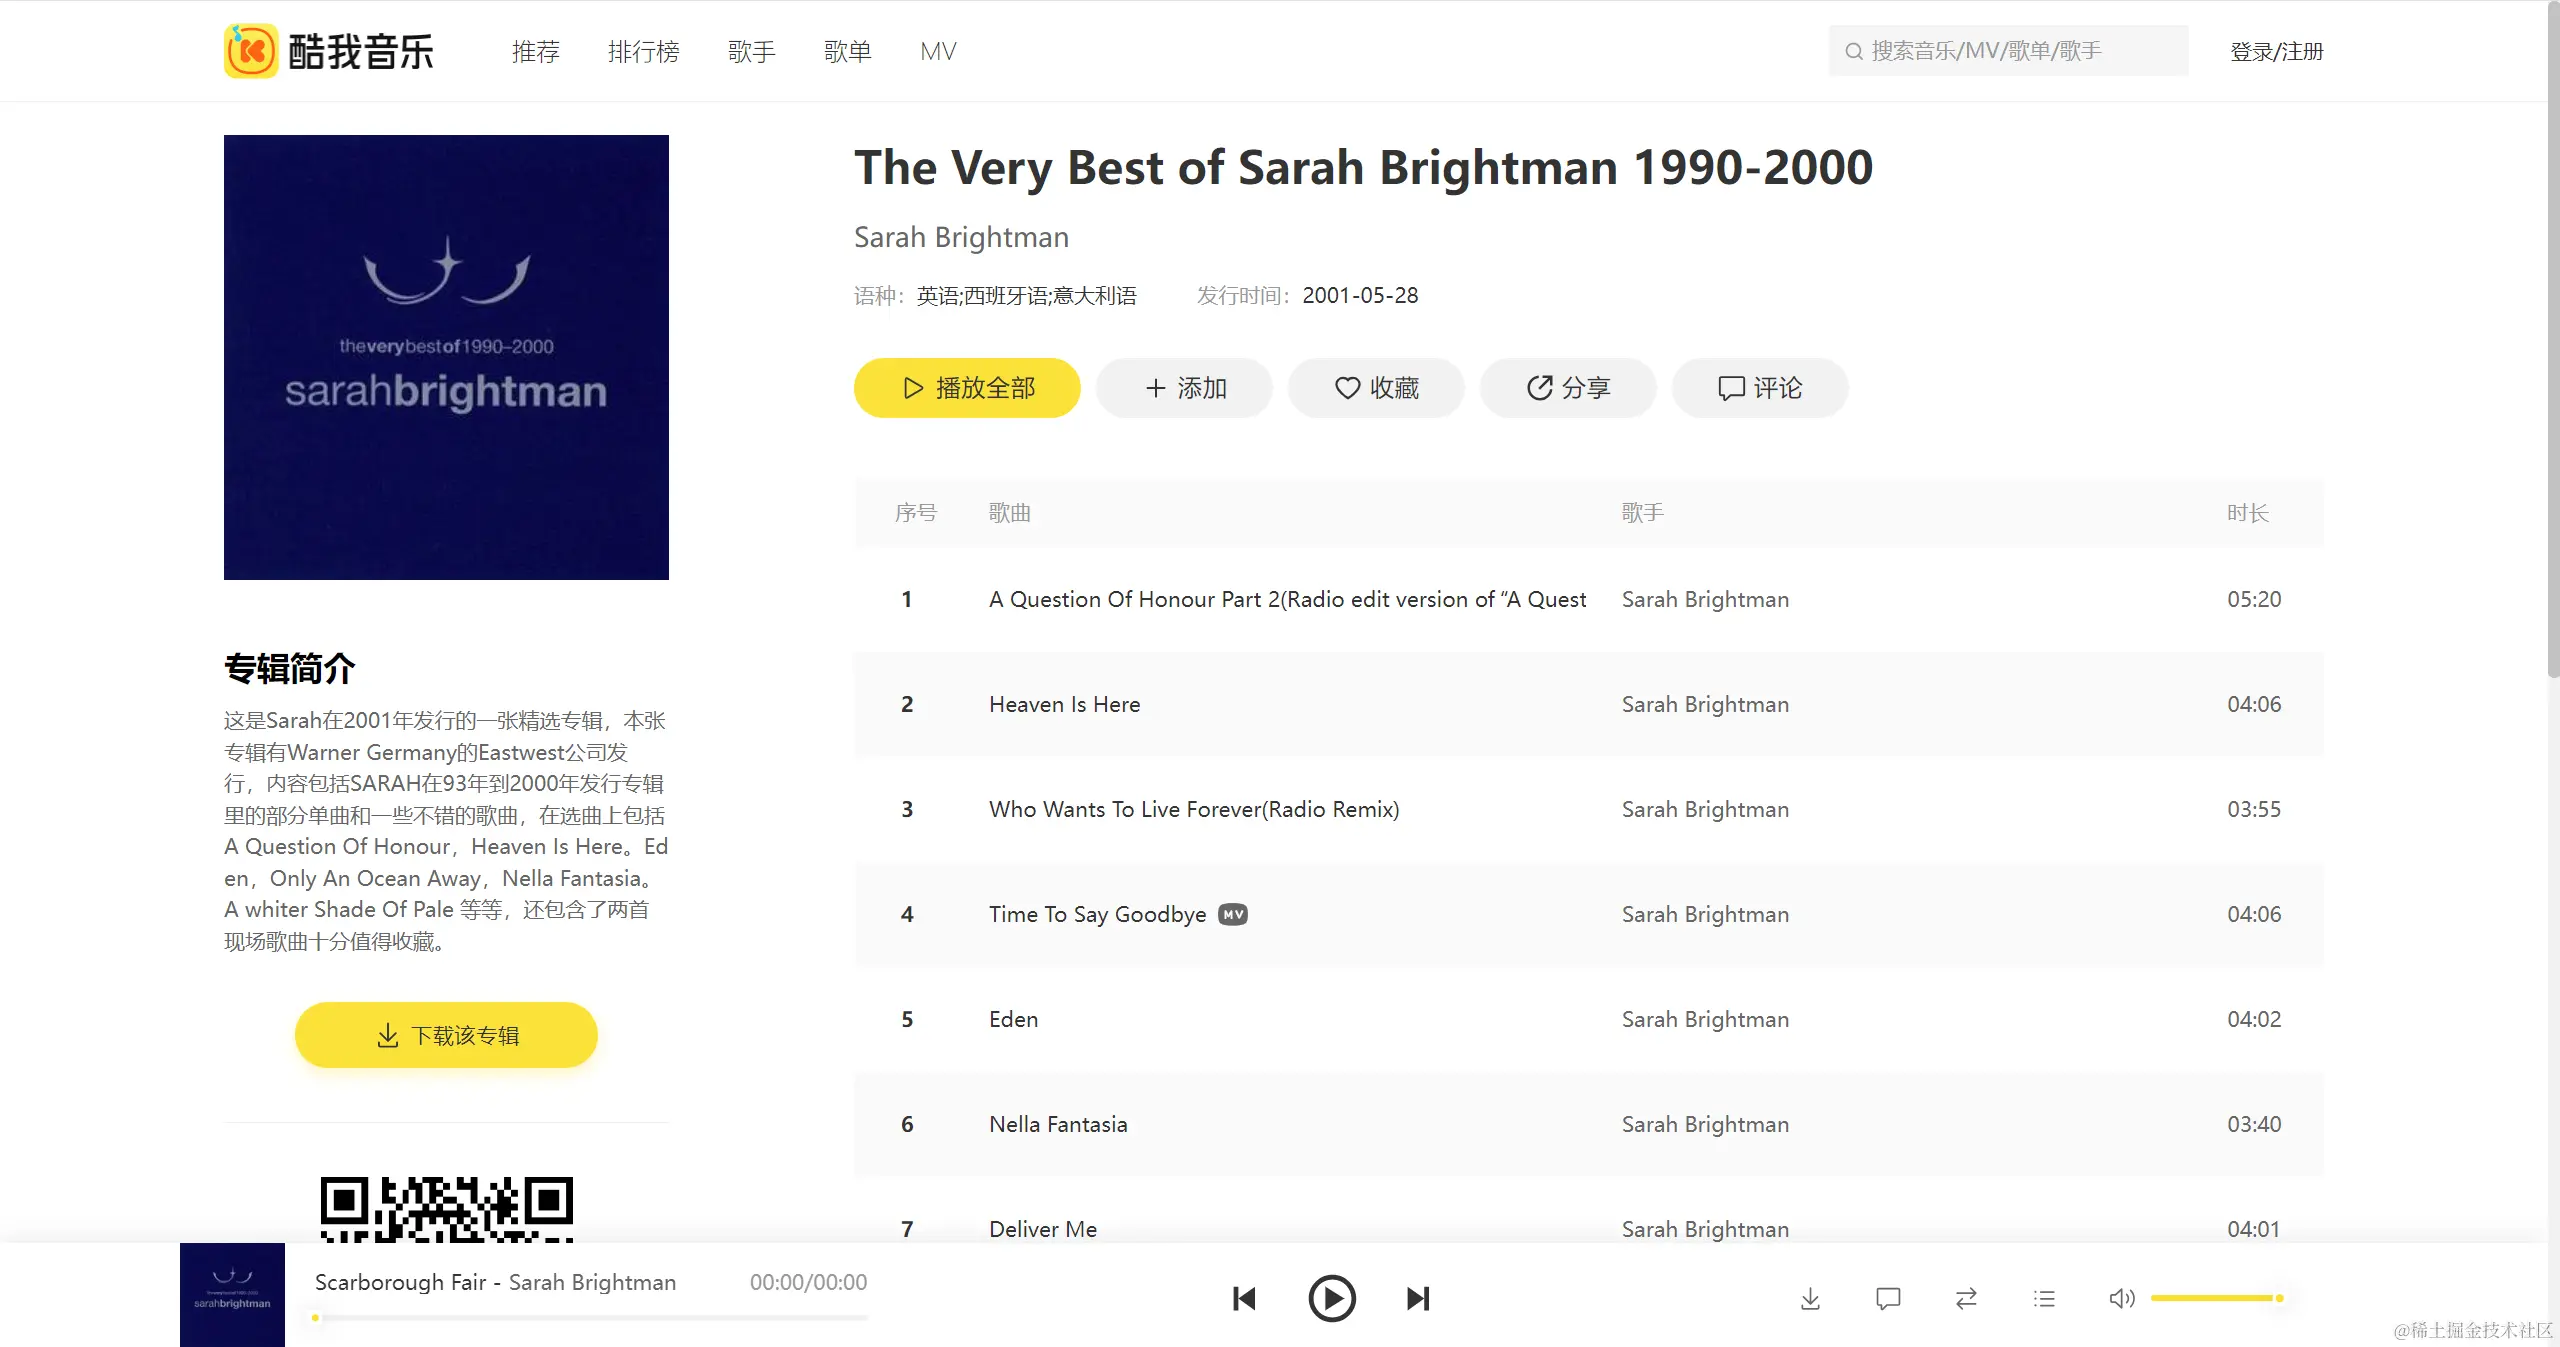Image resolution: width=2560 pixels, height=1347 pixels.
Task: Skip to the previous track
Action: click(1244, 1299)
